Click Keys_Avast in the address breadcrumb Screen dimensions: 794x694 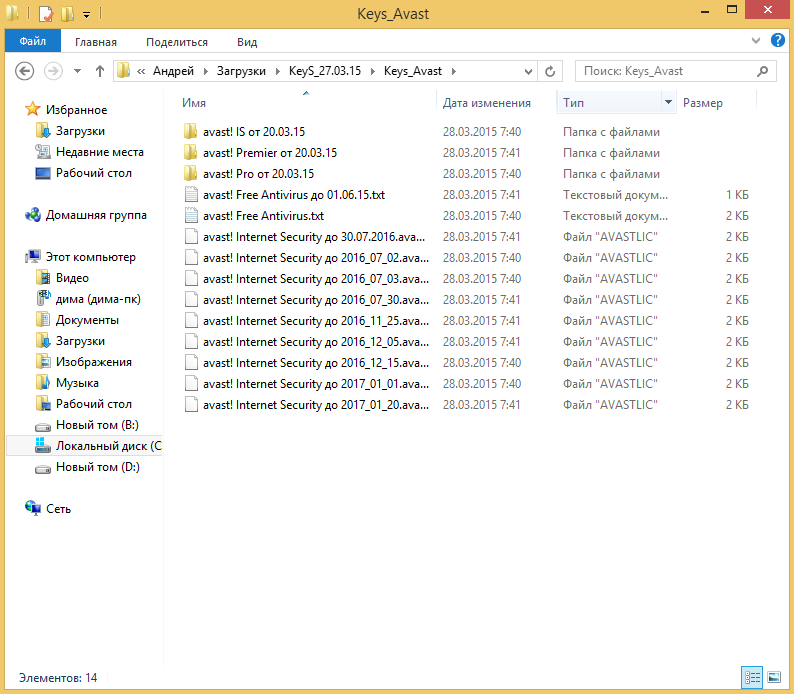(413, 71)
